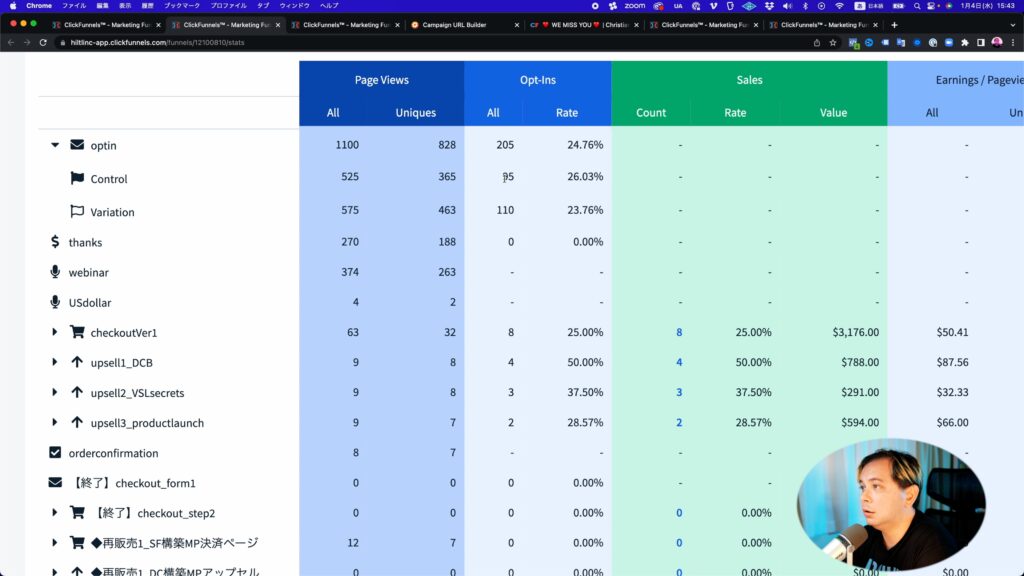Screen dimensions: 1024x576
Task: Open the sales count link for upsell1_DCB
Action: [x=679, y=362]
